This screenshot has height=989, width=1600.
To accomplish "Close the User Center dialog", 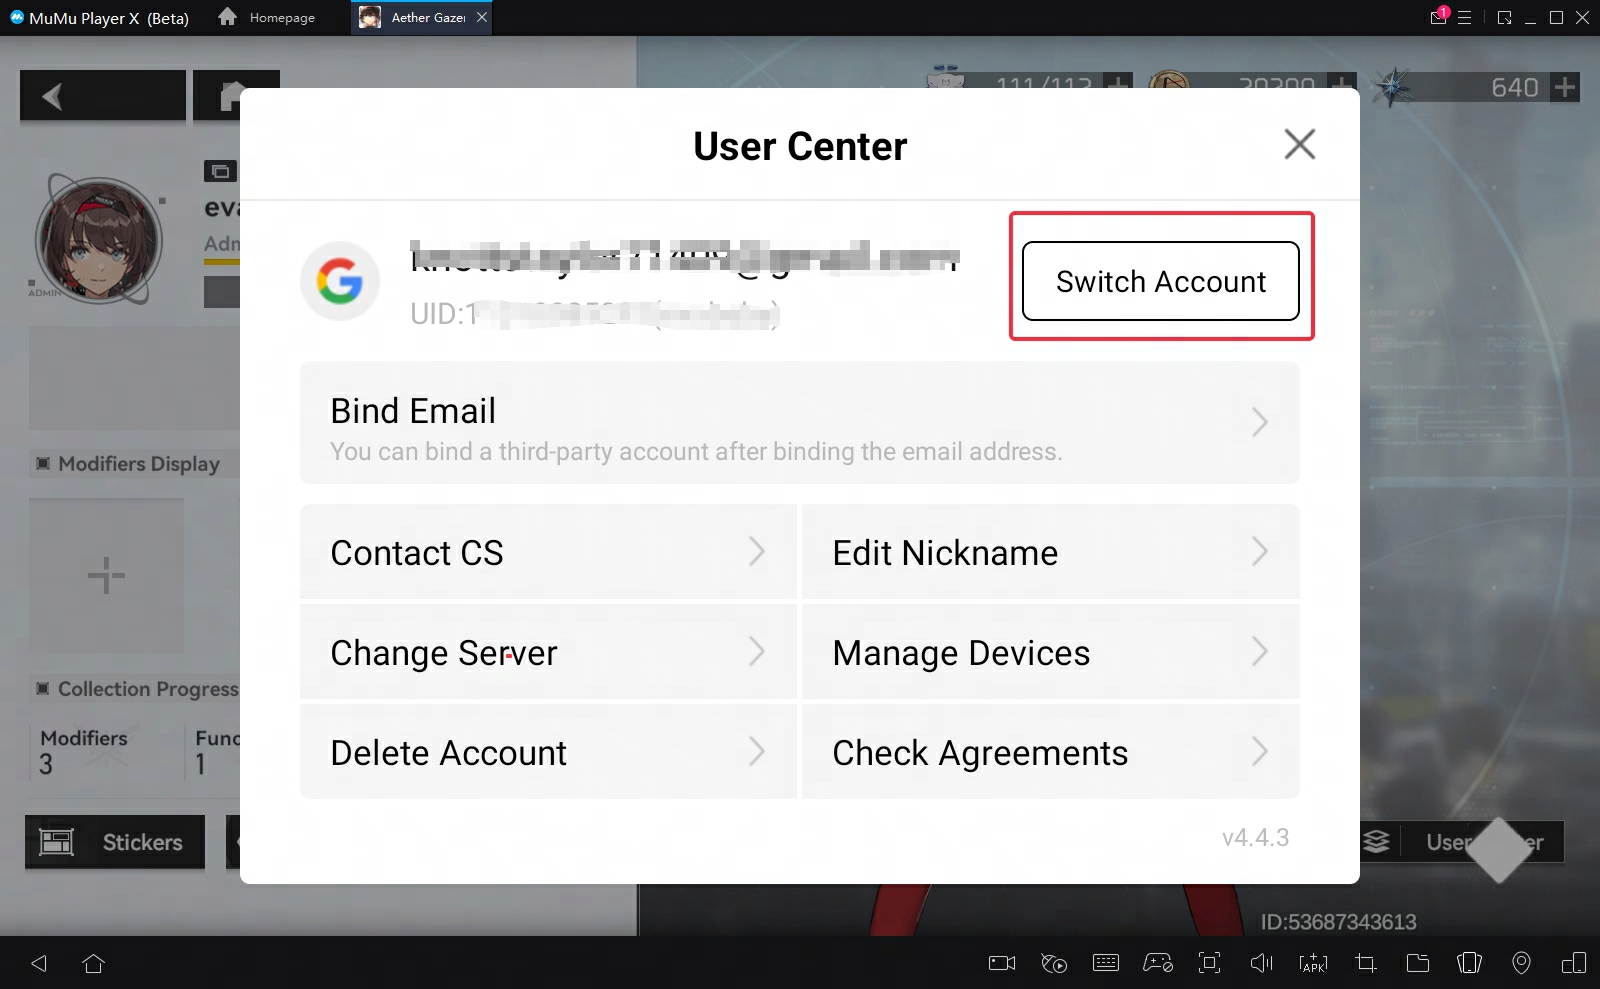I will [x=1299, y=145].
